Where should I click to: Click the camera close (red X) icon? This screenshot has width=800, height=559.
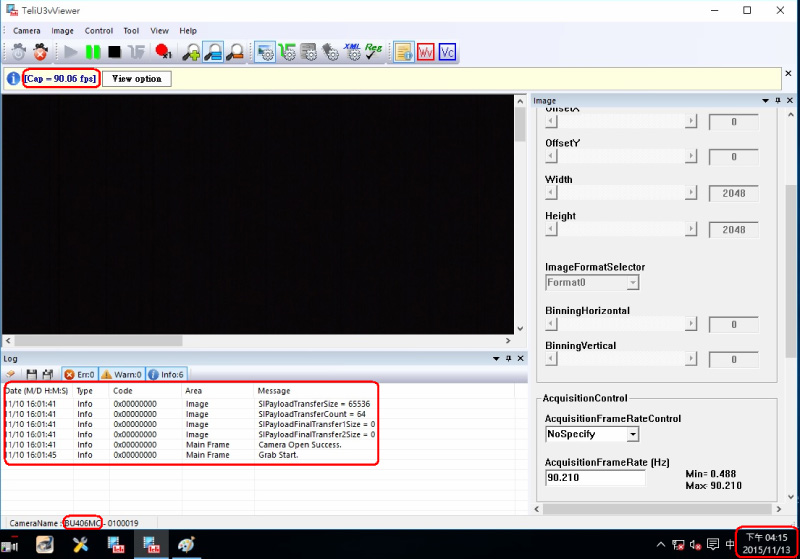tap(41, 52)
